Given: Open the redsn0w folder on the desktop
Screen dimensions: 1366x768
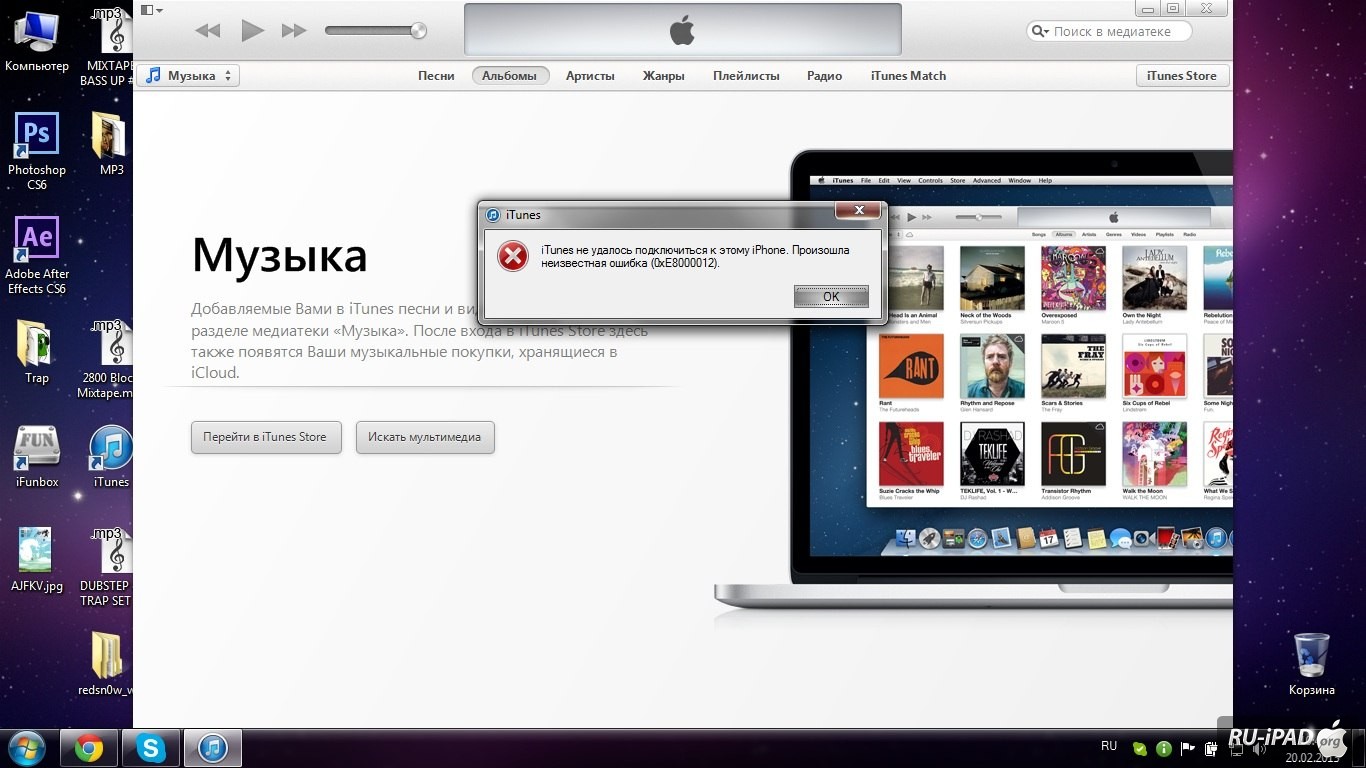Looking at the screenshot, I should pyautogui.click(x=106, y=664).
